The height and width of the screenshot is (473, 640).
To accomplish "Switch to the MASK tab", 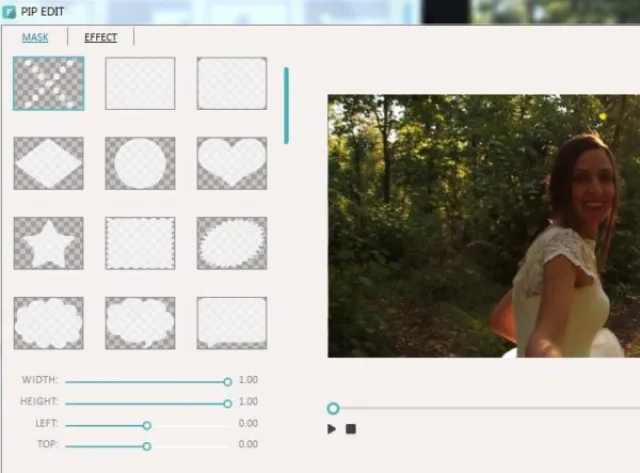I will click(35, 38).
